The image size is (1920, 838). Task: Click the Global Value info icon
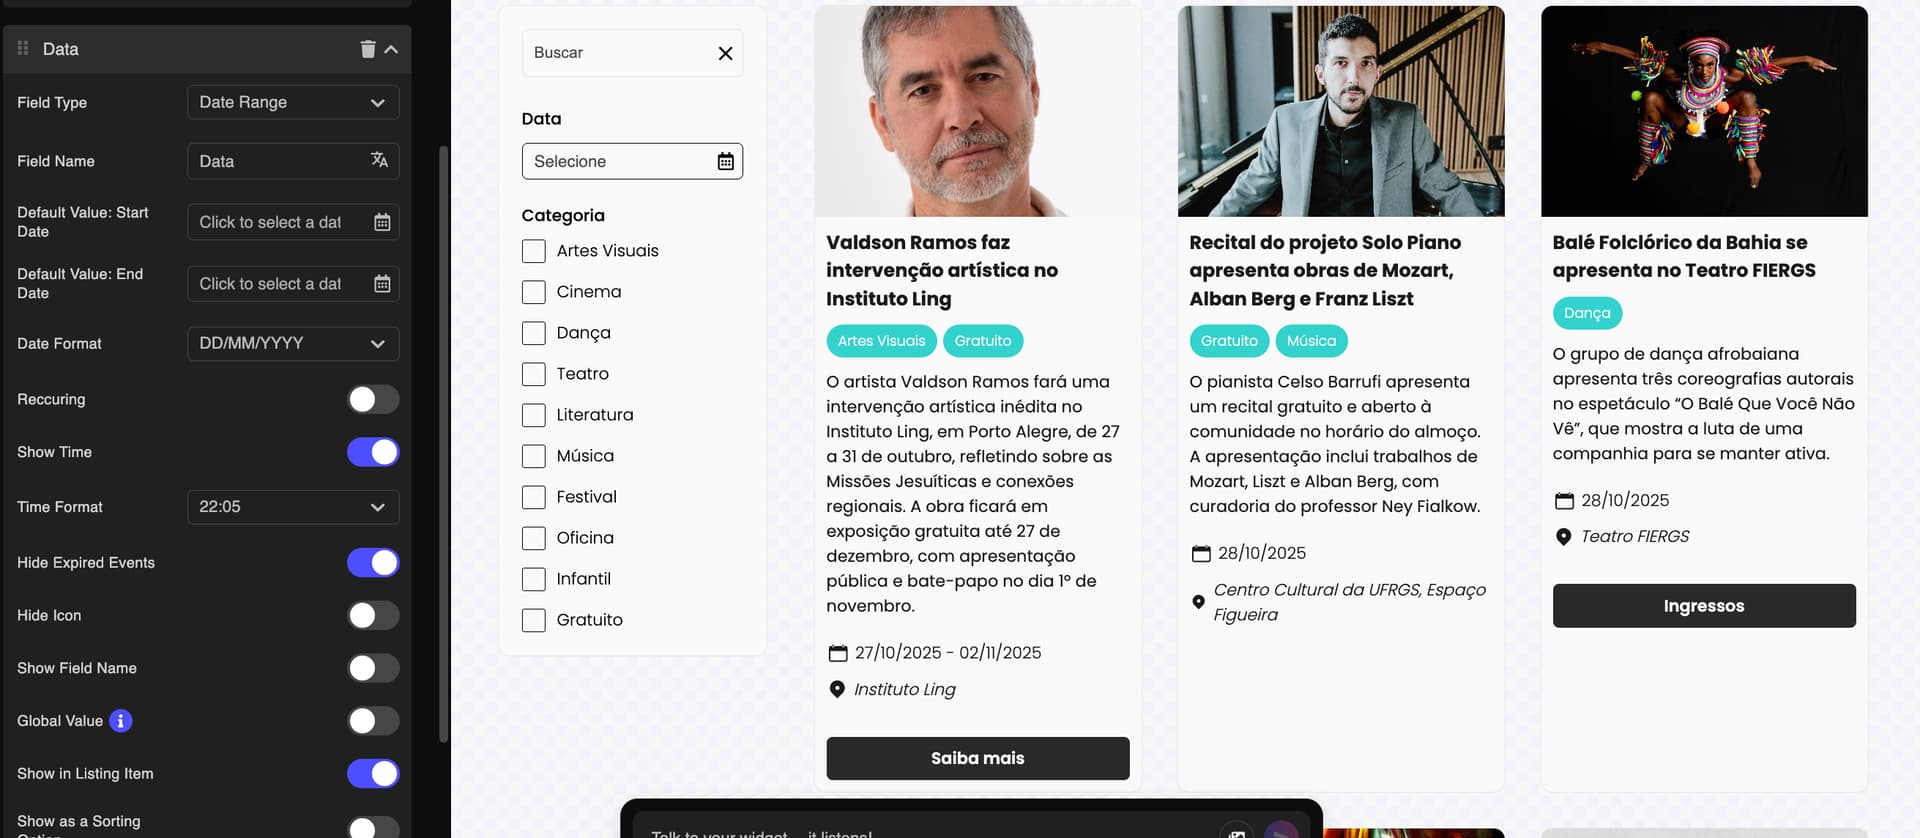(121, 721)
